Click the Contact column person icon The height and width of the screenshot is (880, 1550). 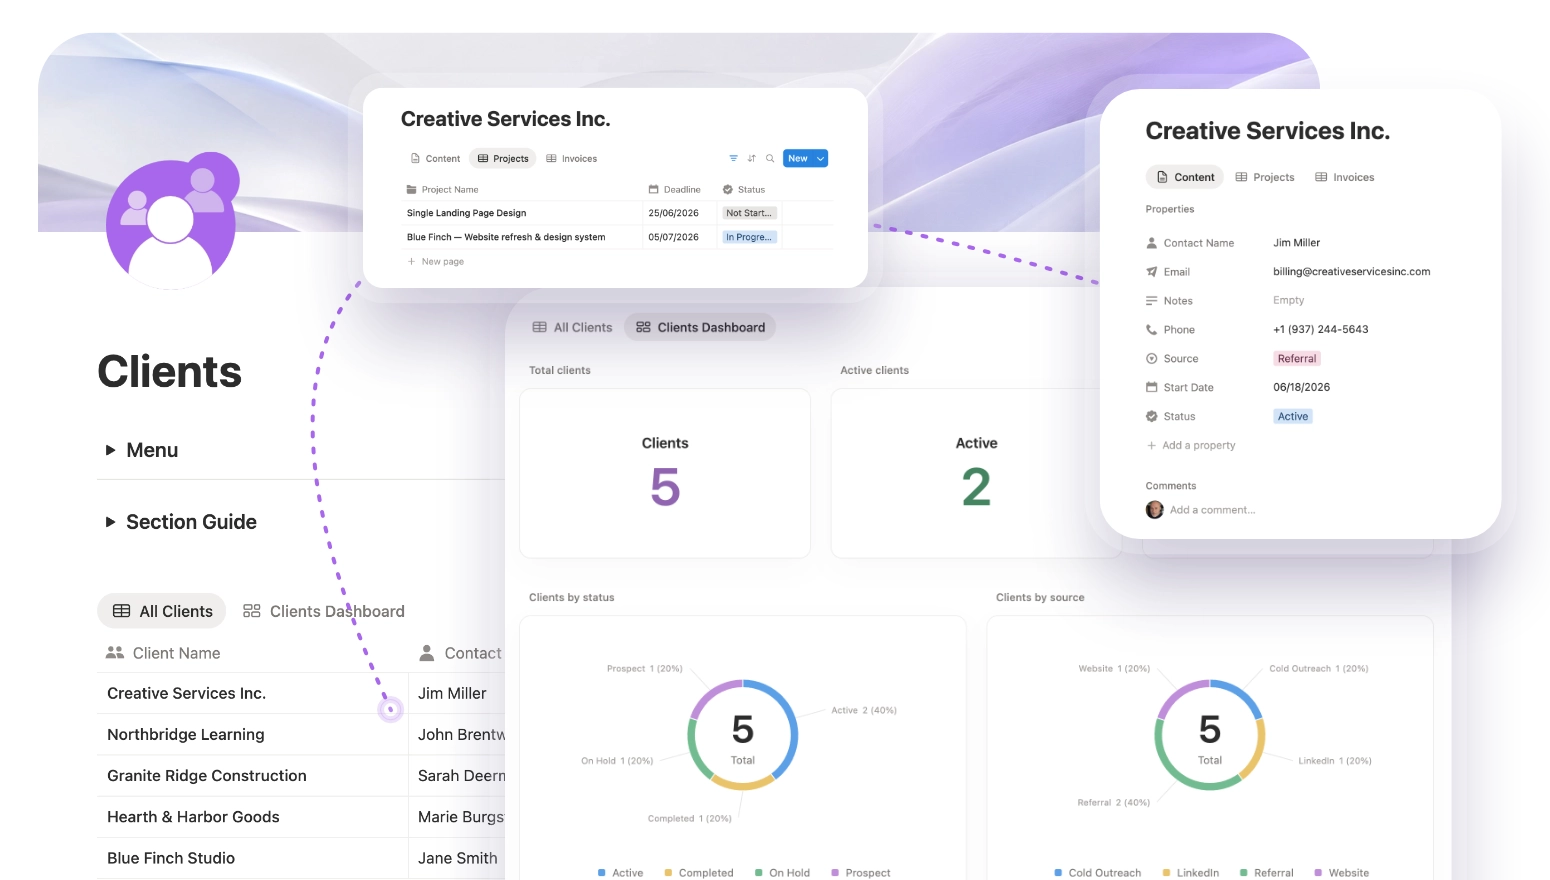426,653
